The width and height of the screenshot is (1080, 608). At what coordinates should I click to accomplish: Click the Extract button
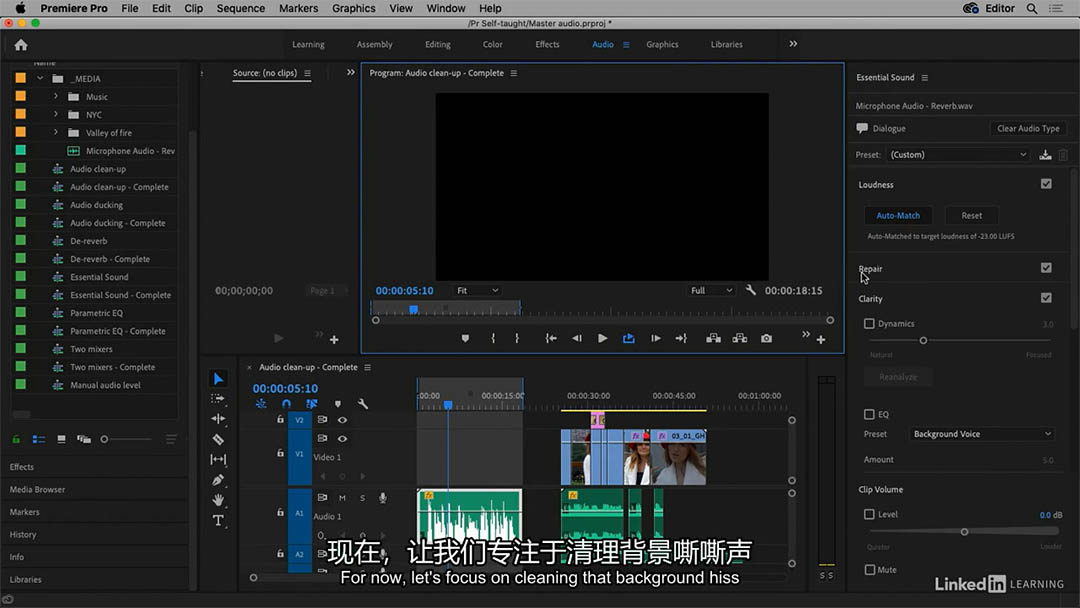pos(740,338)
